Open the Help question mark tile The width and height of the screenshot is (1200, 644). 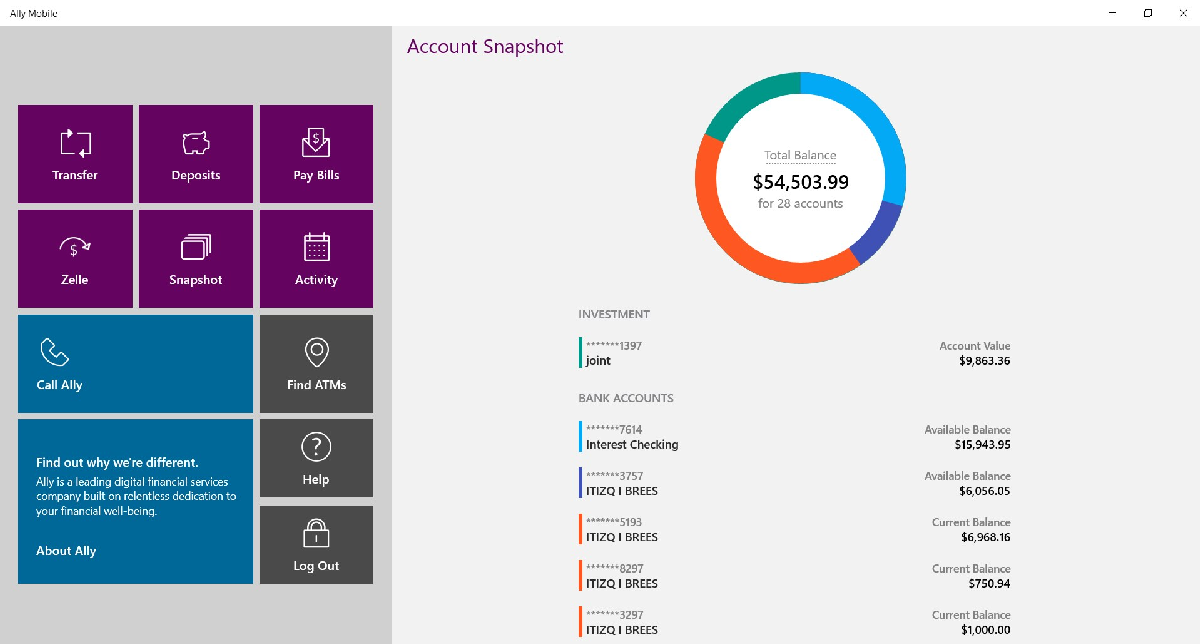[316, 458]
